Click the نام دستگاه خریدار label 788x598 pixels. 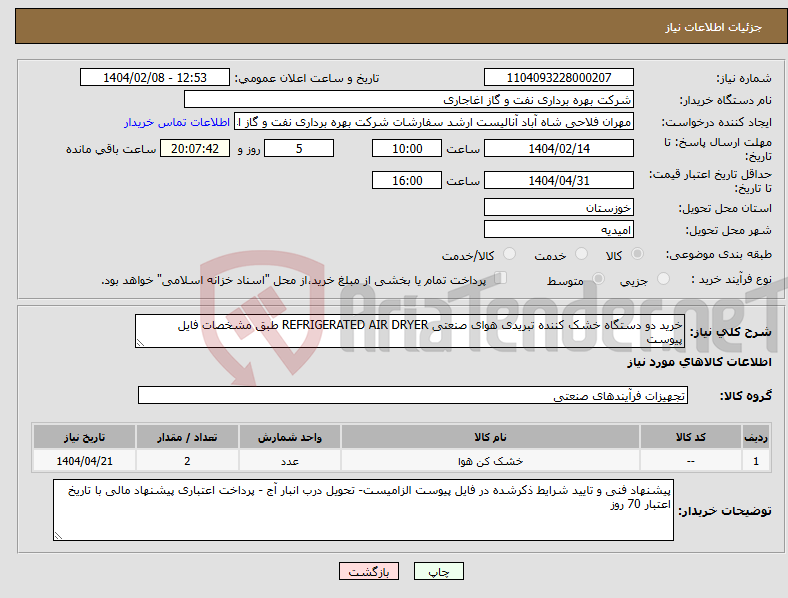point(726,101)
